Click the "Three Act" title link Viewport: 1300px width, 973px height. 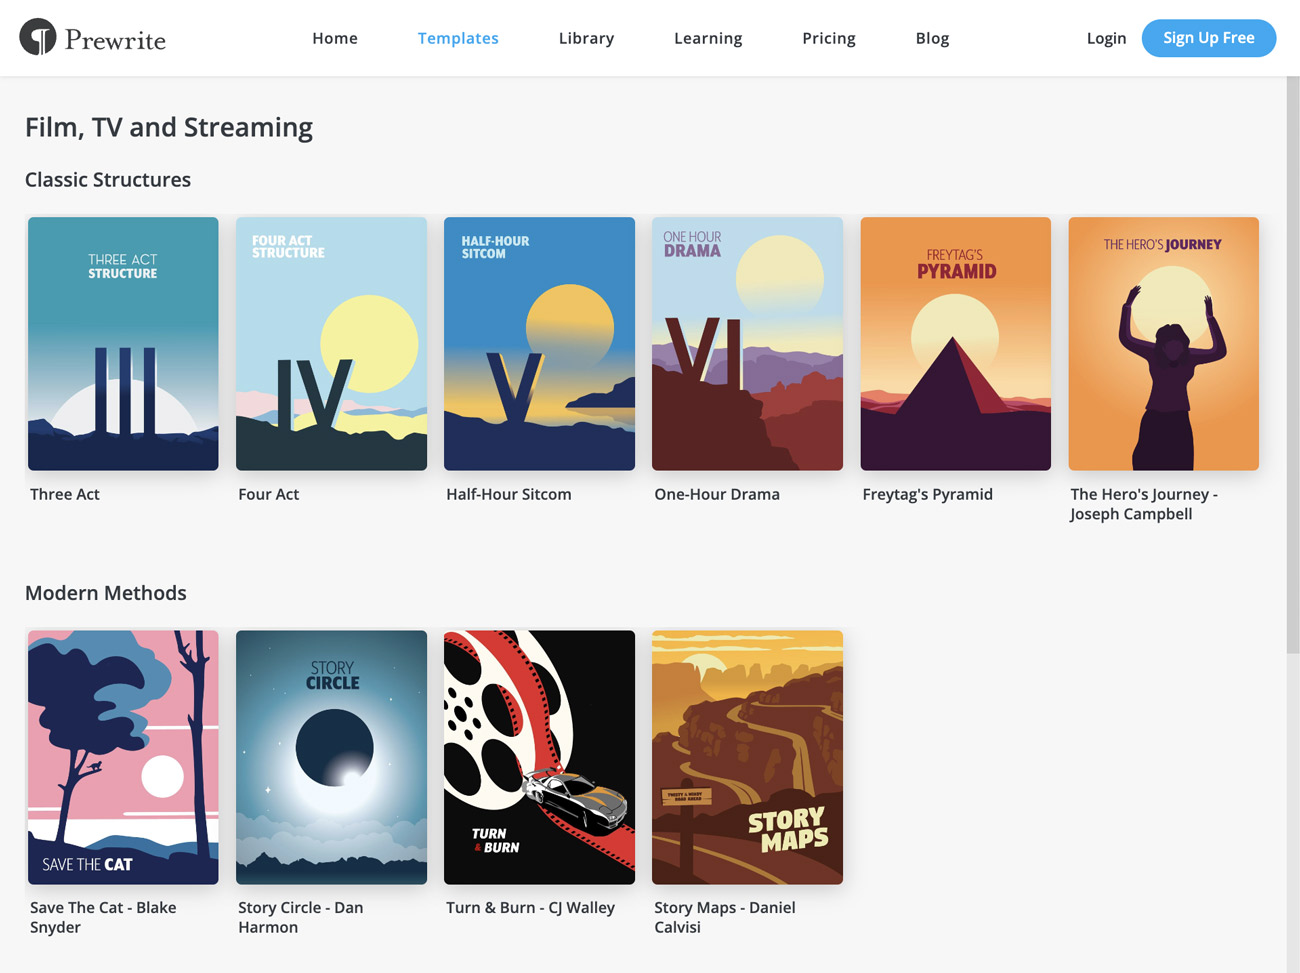[x=65, y=494]
